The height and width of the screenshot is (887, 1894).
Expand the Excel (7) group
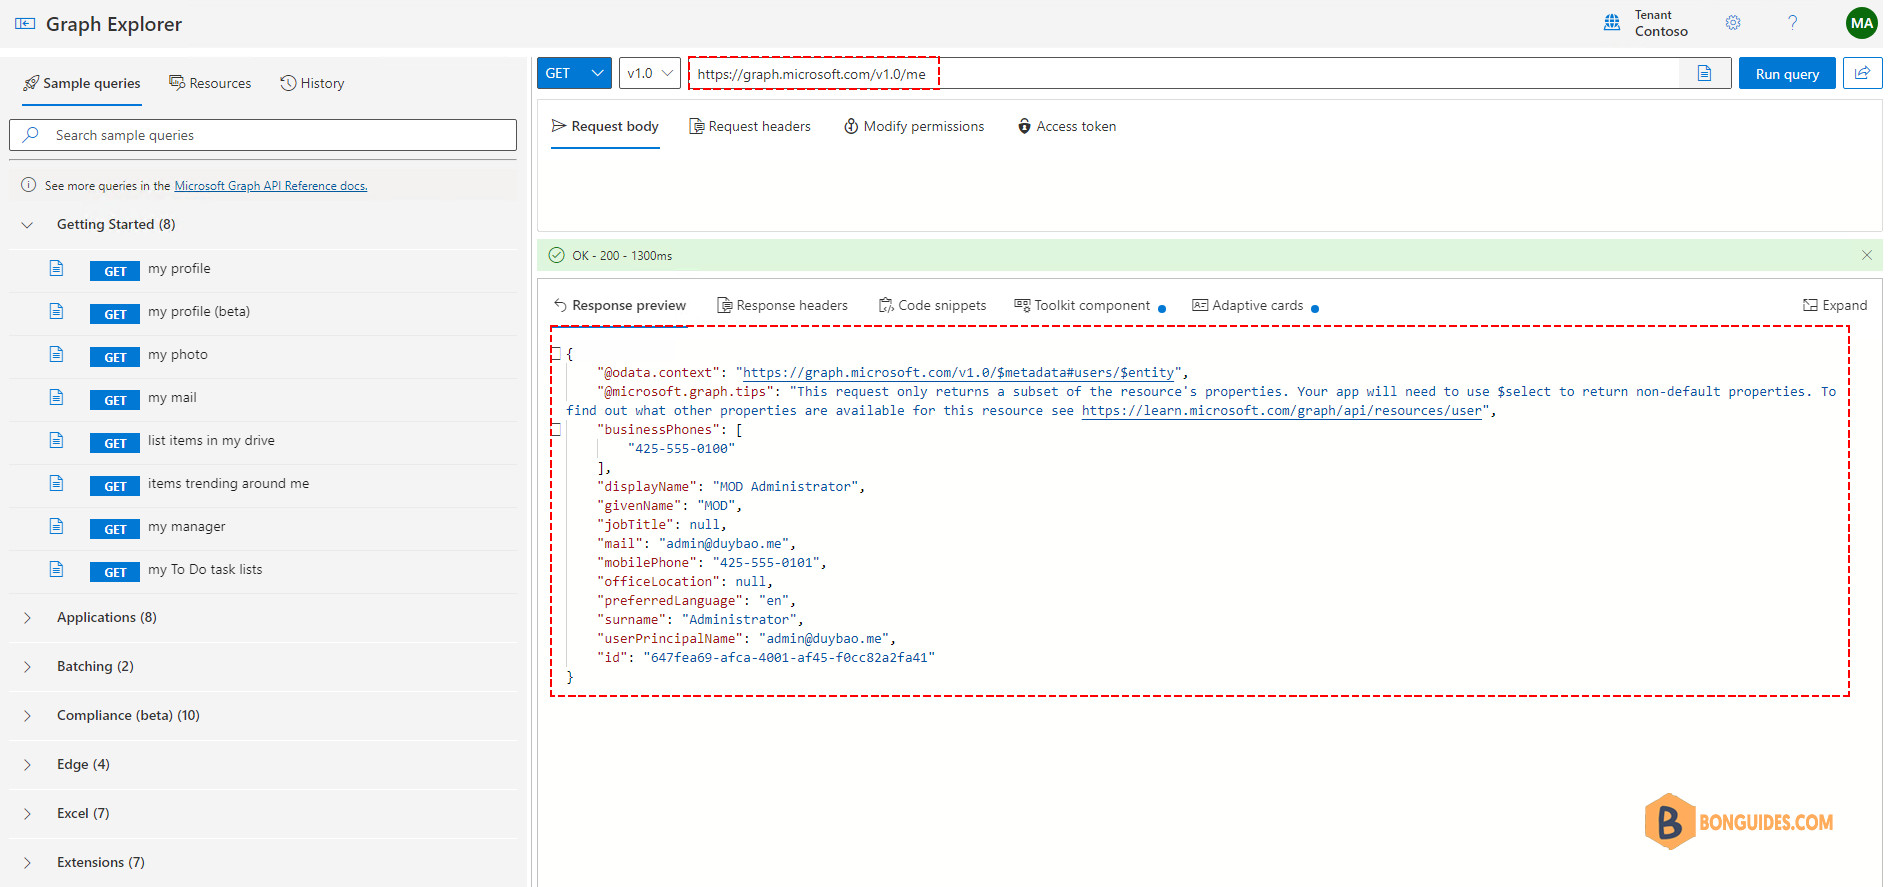(x=27, y=814)
